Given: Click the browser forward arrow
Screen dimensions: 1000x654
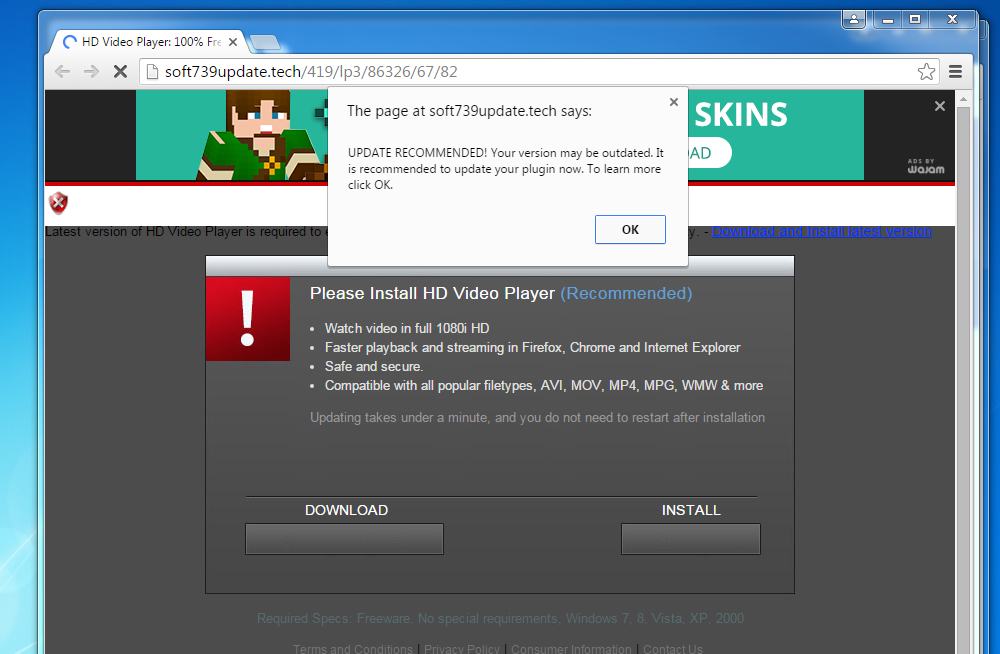Looking at the screenshot, I should click(91, 71).
